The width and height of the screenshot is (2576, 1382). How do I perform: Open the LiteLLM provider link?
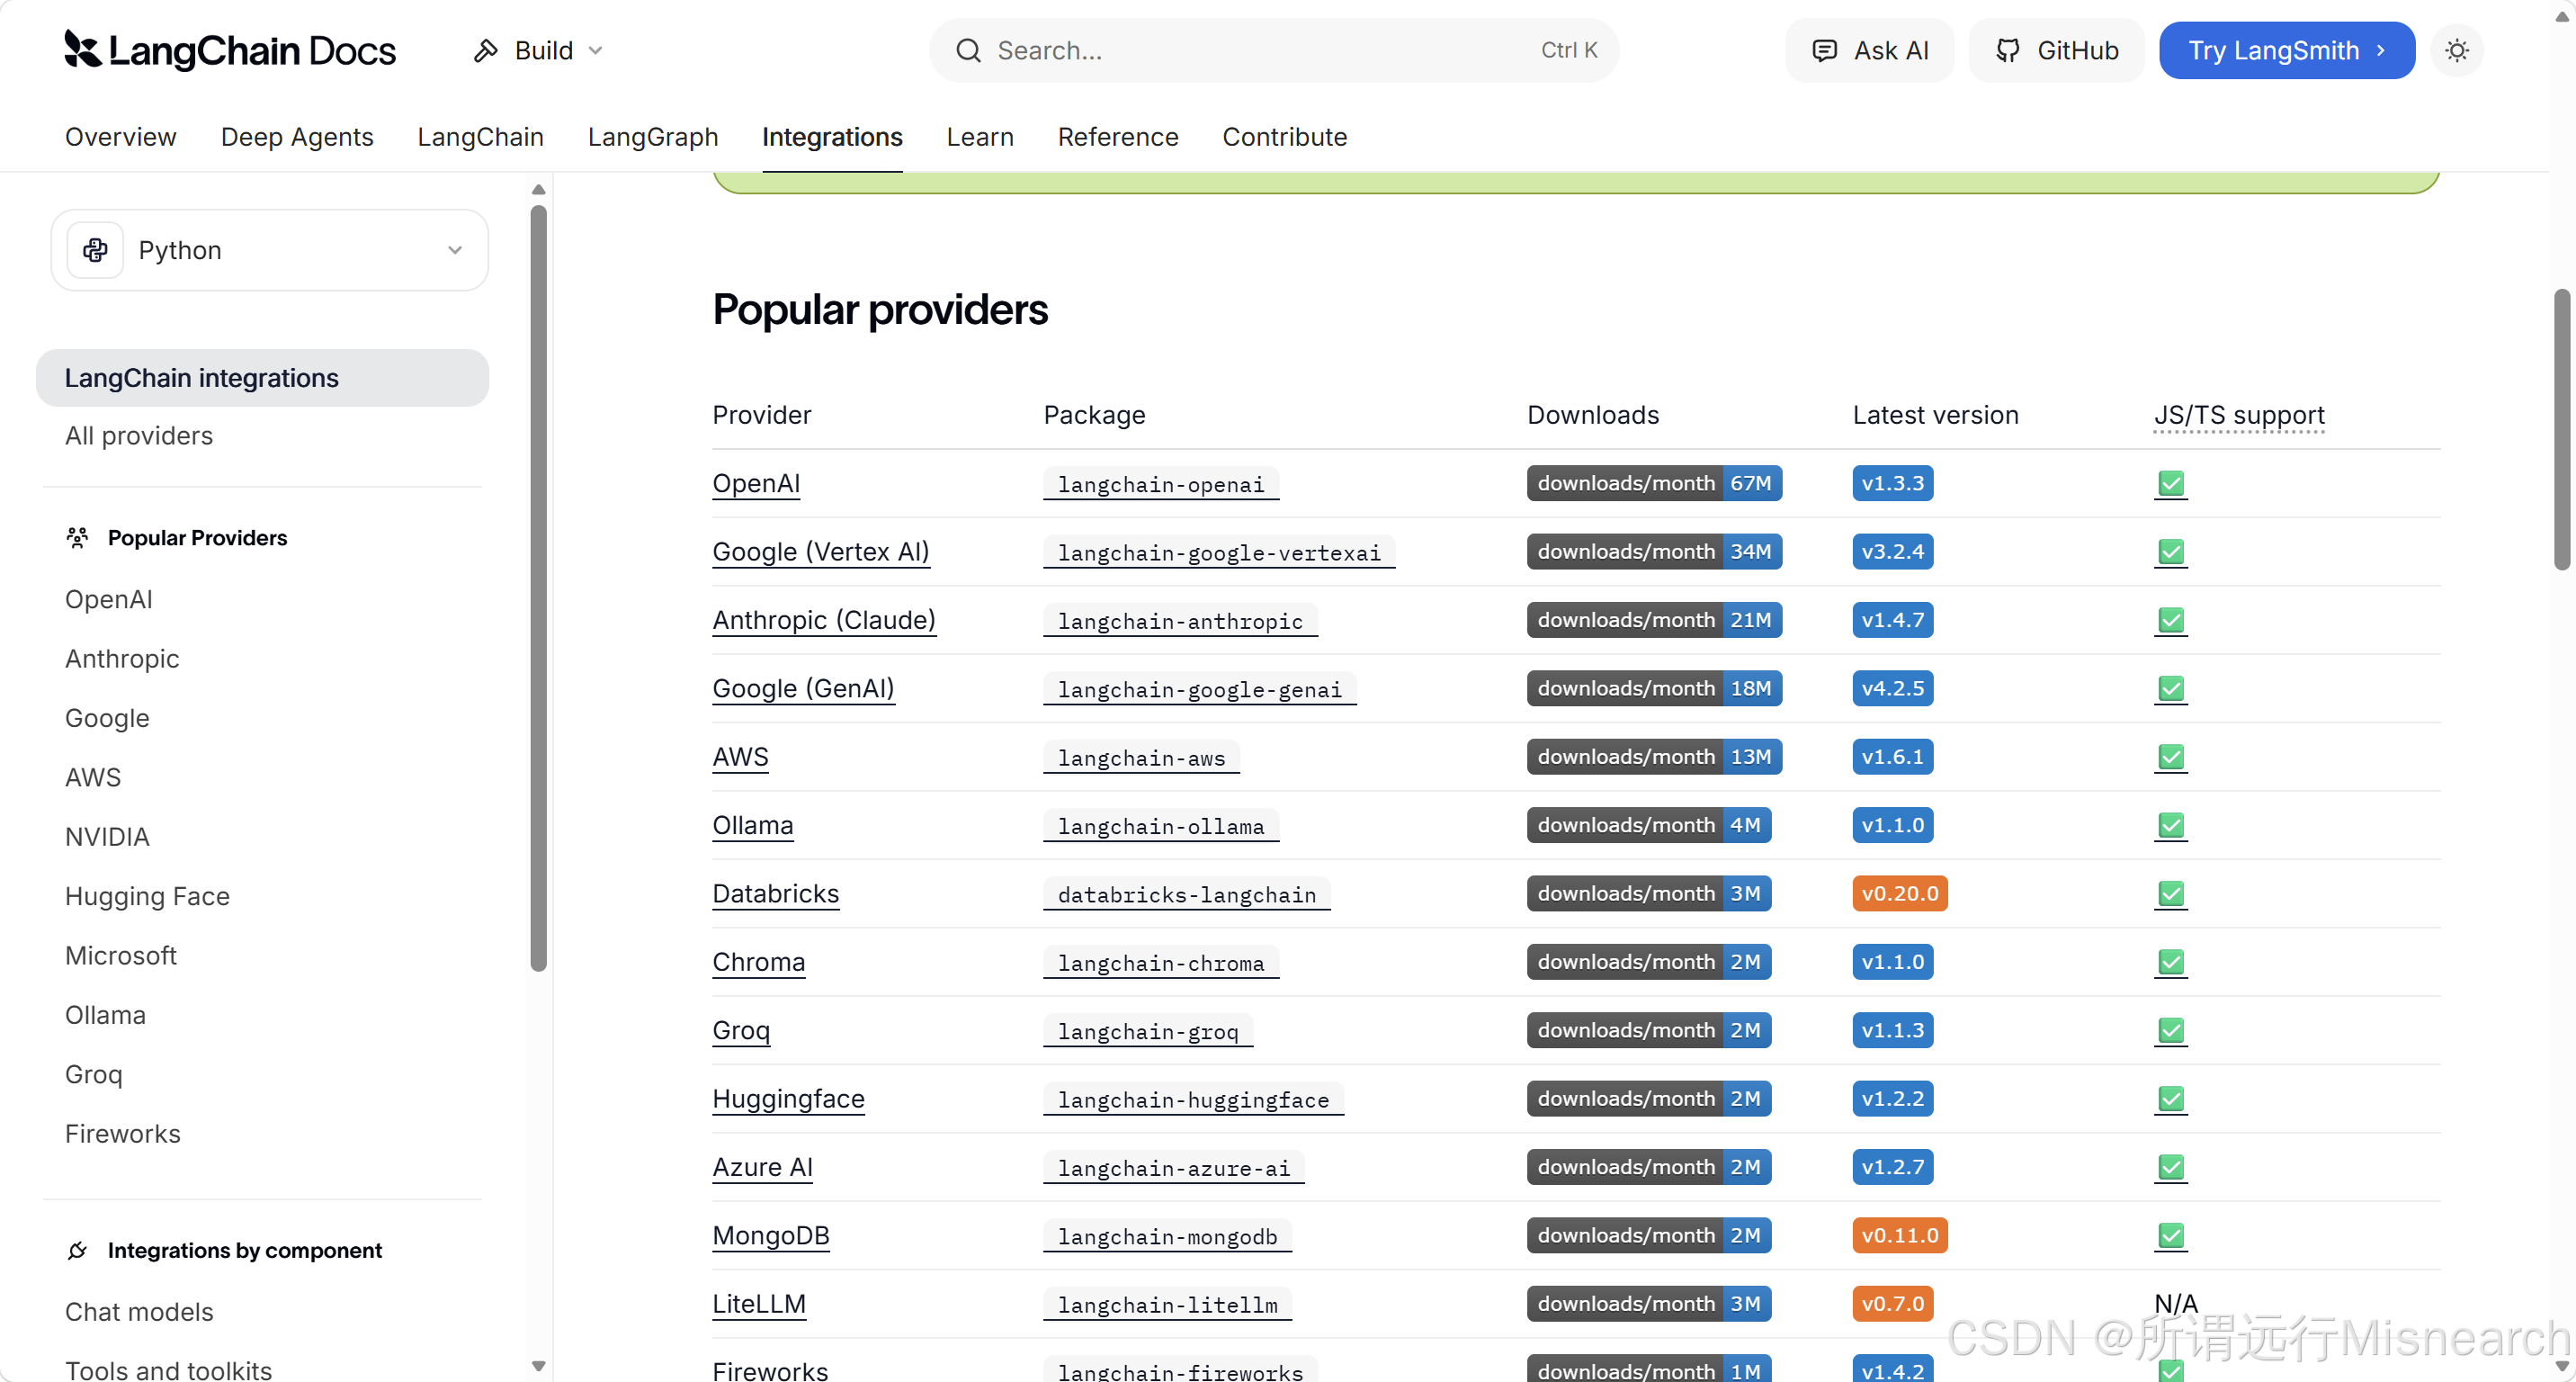[759, 1304]
